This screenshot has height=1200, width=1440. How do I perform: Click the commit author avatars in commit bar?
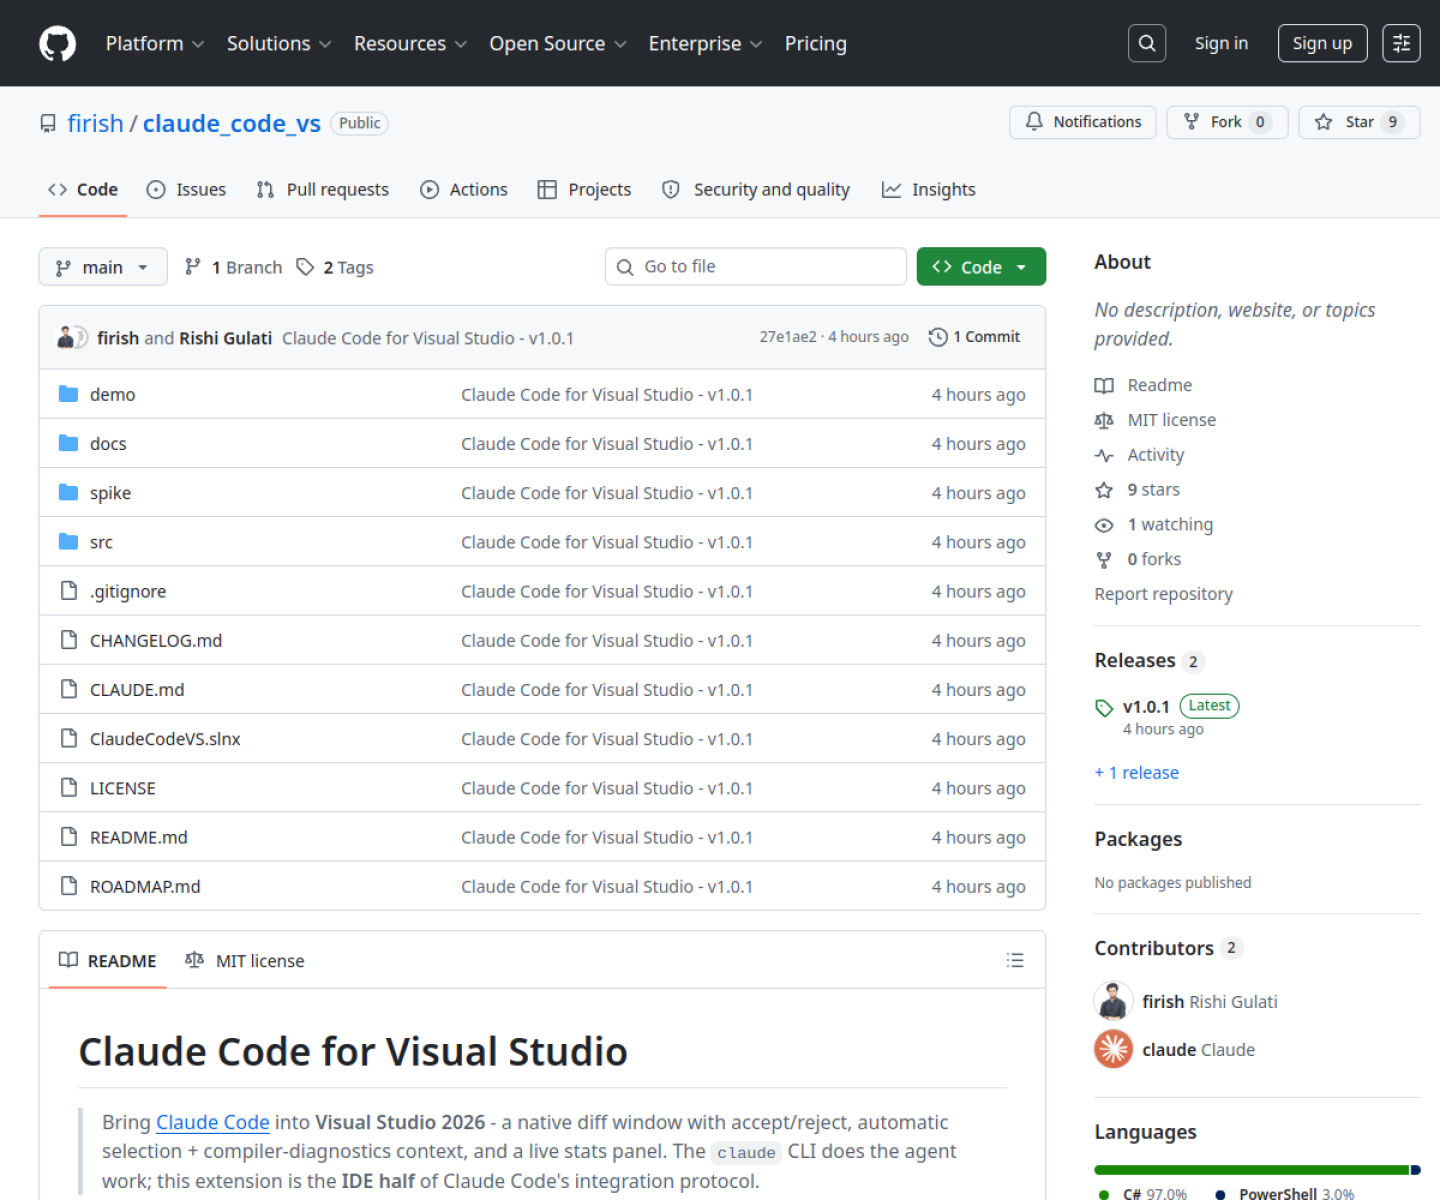pyautogui.click(x=72, y=337)
